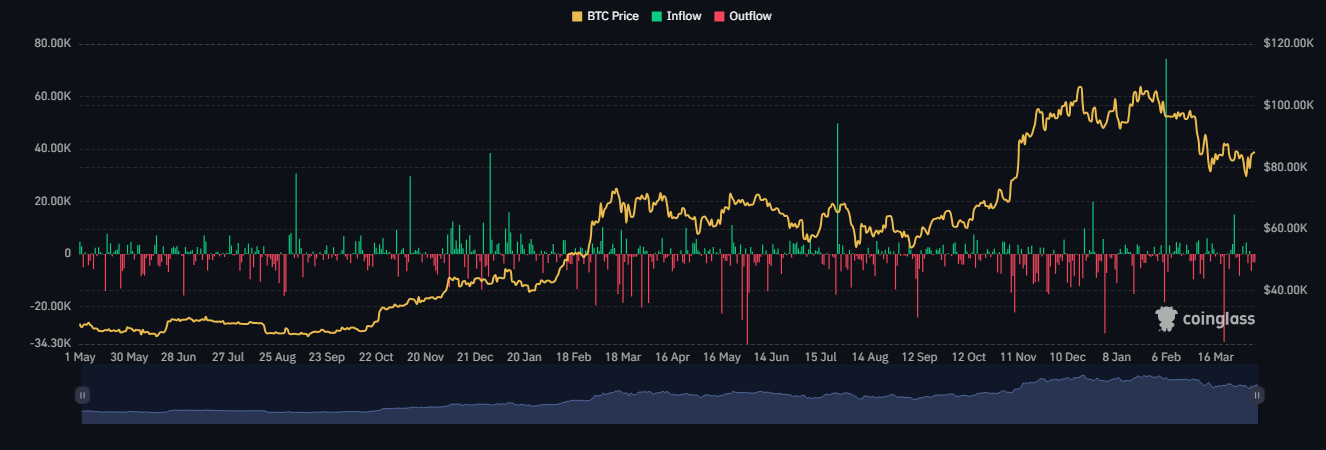Click the right range slider handle
Viewport: 1326px width, 450px height.
click(1258, 395)
